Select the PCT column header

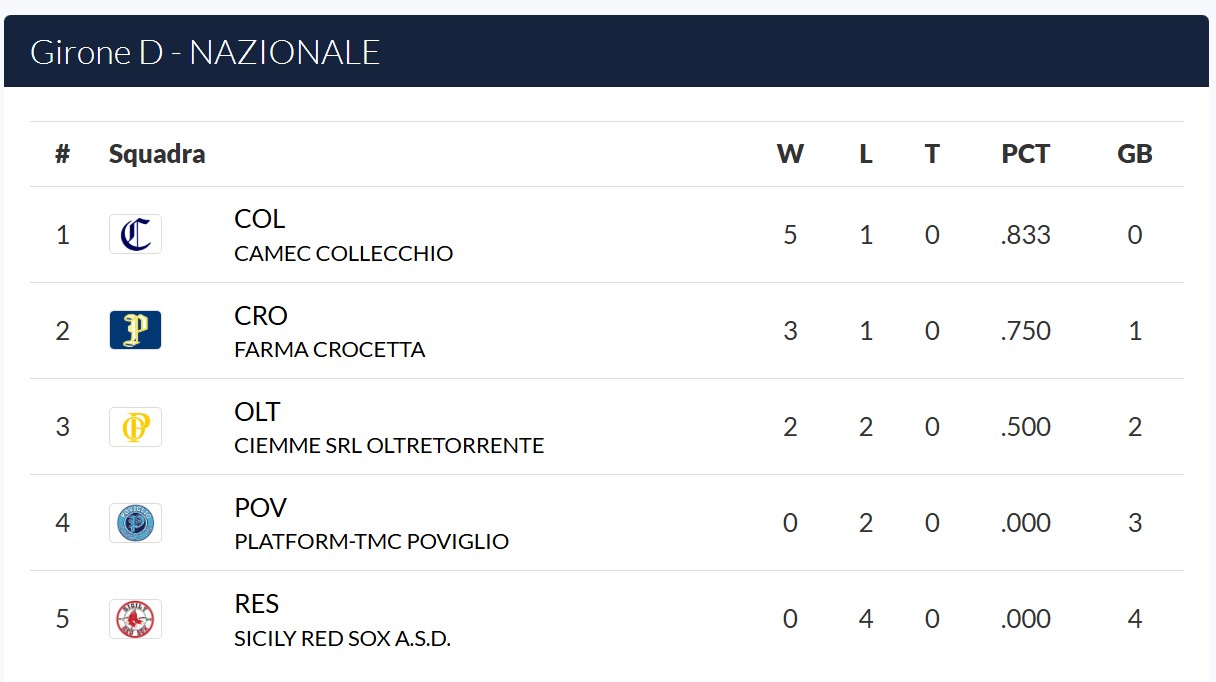click(1025, 154)
